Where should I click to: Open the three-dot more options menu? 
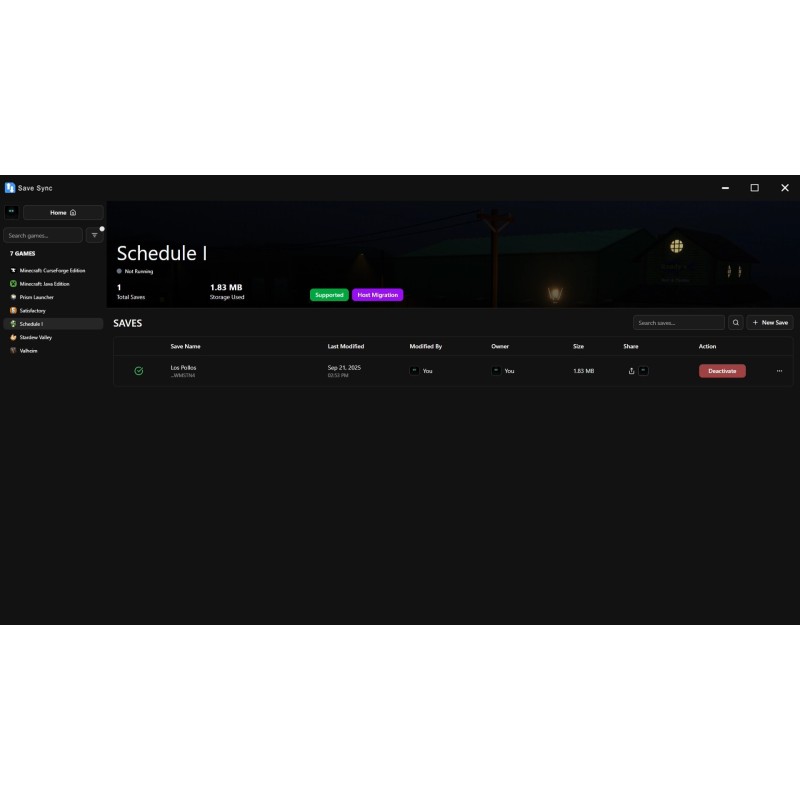click(x=779, y=371)
